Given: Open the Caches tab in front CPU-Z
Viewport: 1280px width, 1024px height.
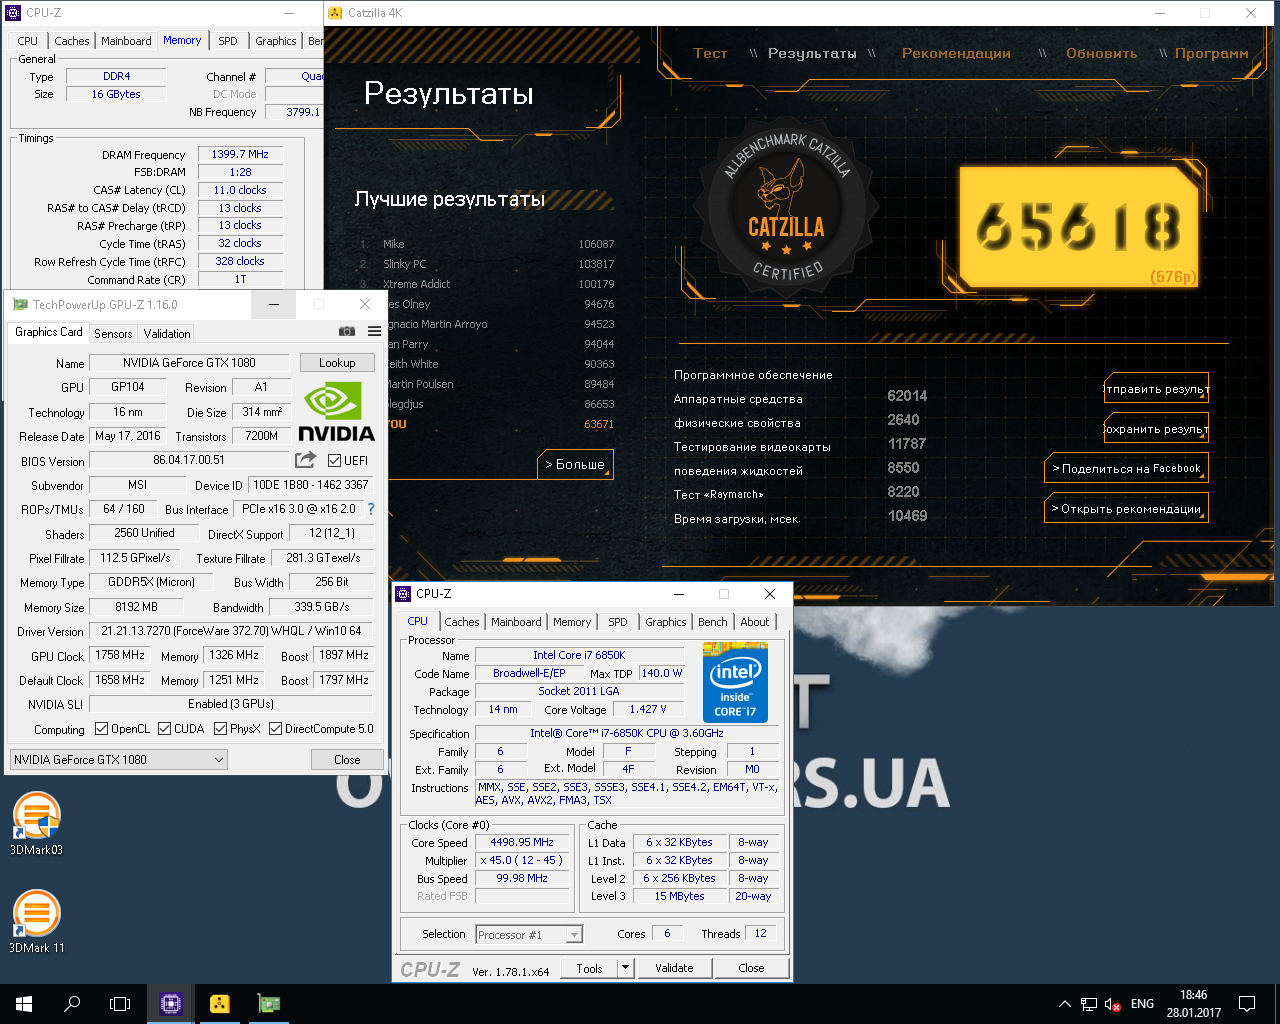Looking at the screenshot, I should [x=462, y=622].
